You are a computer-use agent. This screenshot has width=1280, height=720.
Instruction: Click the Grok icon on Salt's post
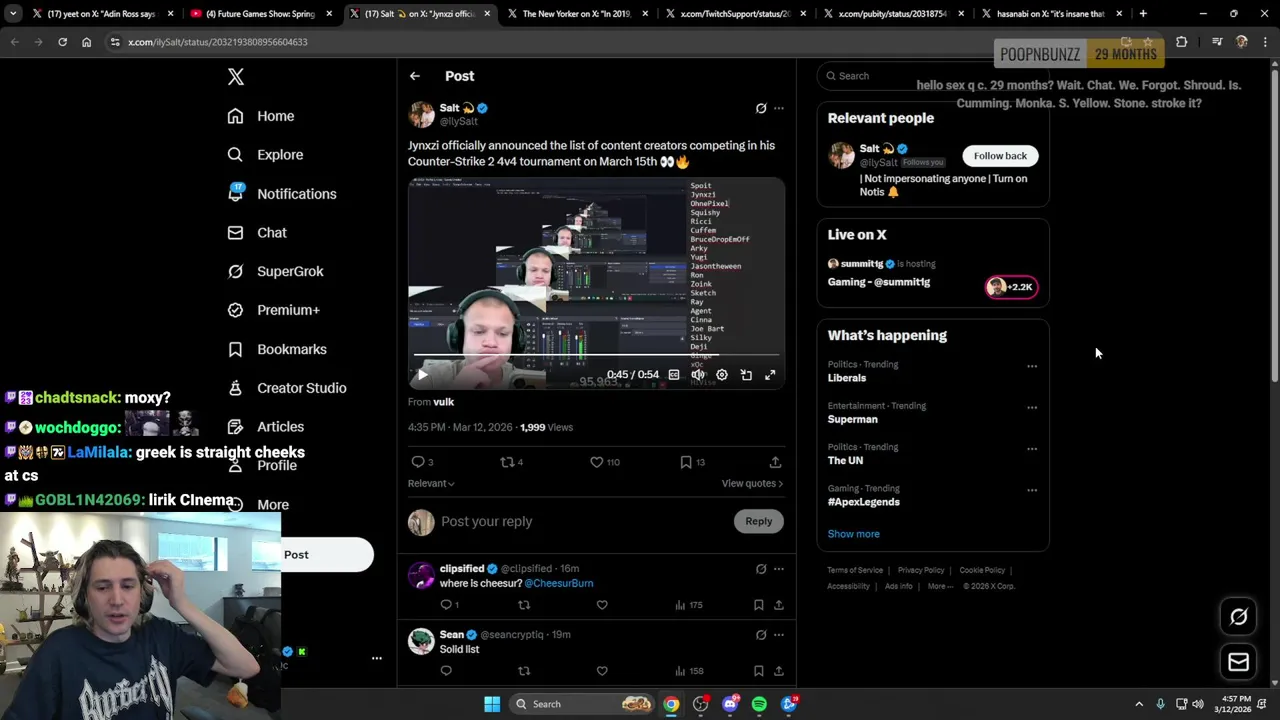tap(761, 108)
